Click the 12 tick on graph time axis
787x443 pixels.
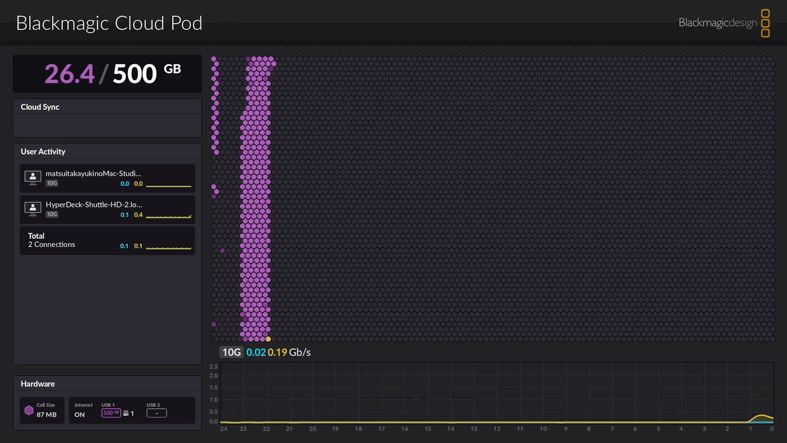tap(497, 429)
